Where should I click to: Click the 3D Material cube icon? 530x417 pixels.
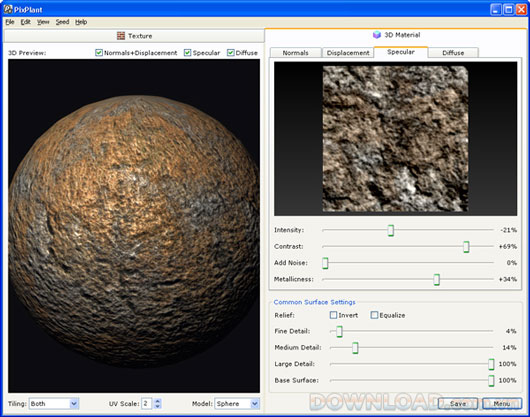[x=377, y=35]
